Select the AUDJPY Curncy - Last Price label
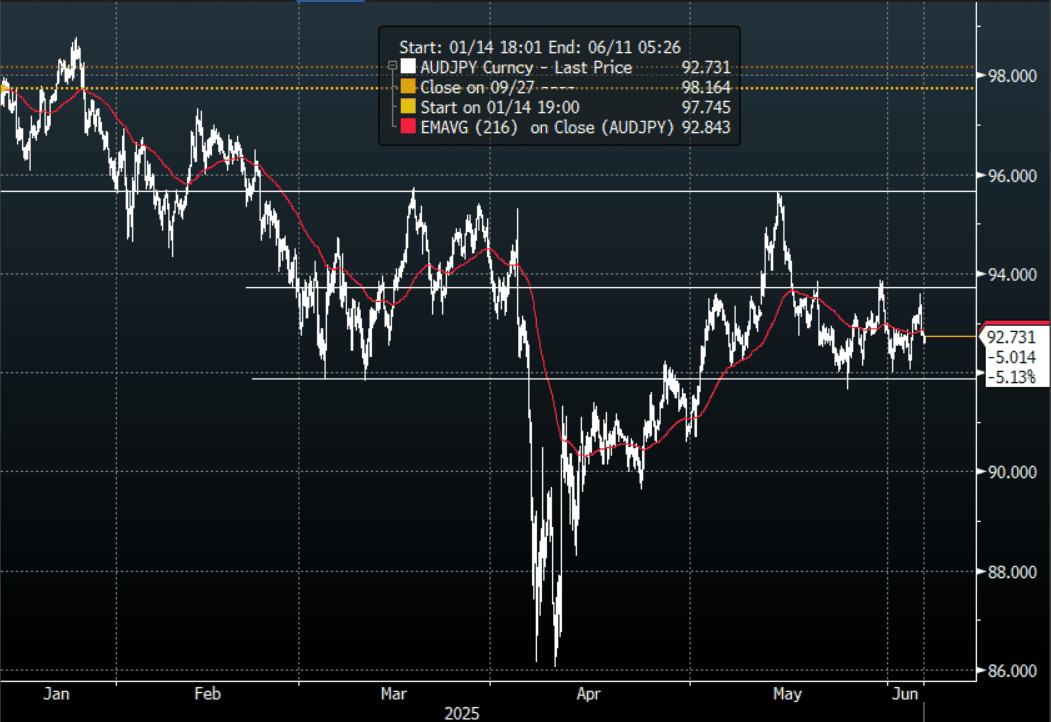1051x722 pixels. pos(526,68)
